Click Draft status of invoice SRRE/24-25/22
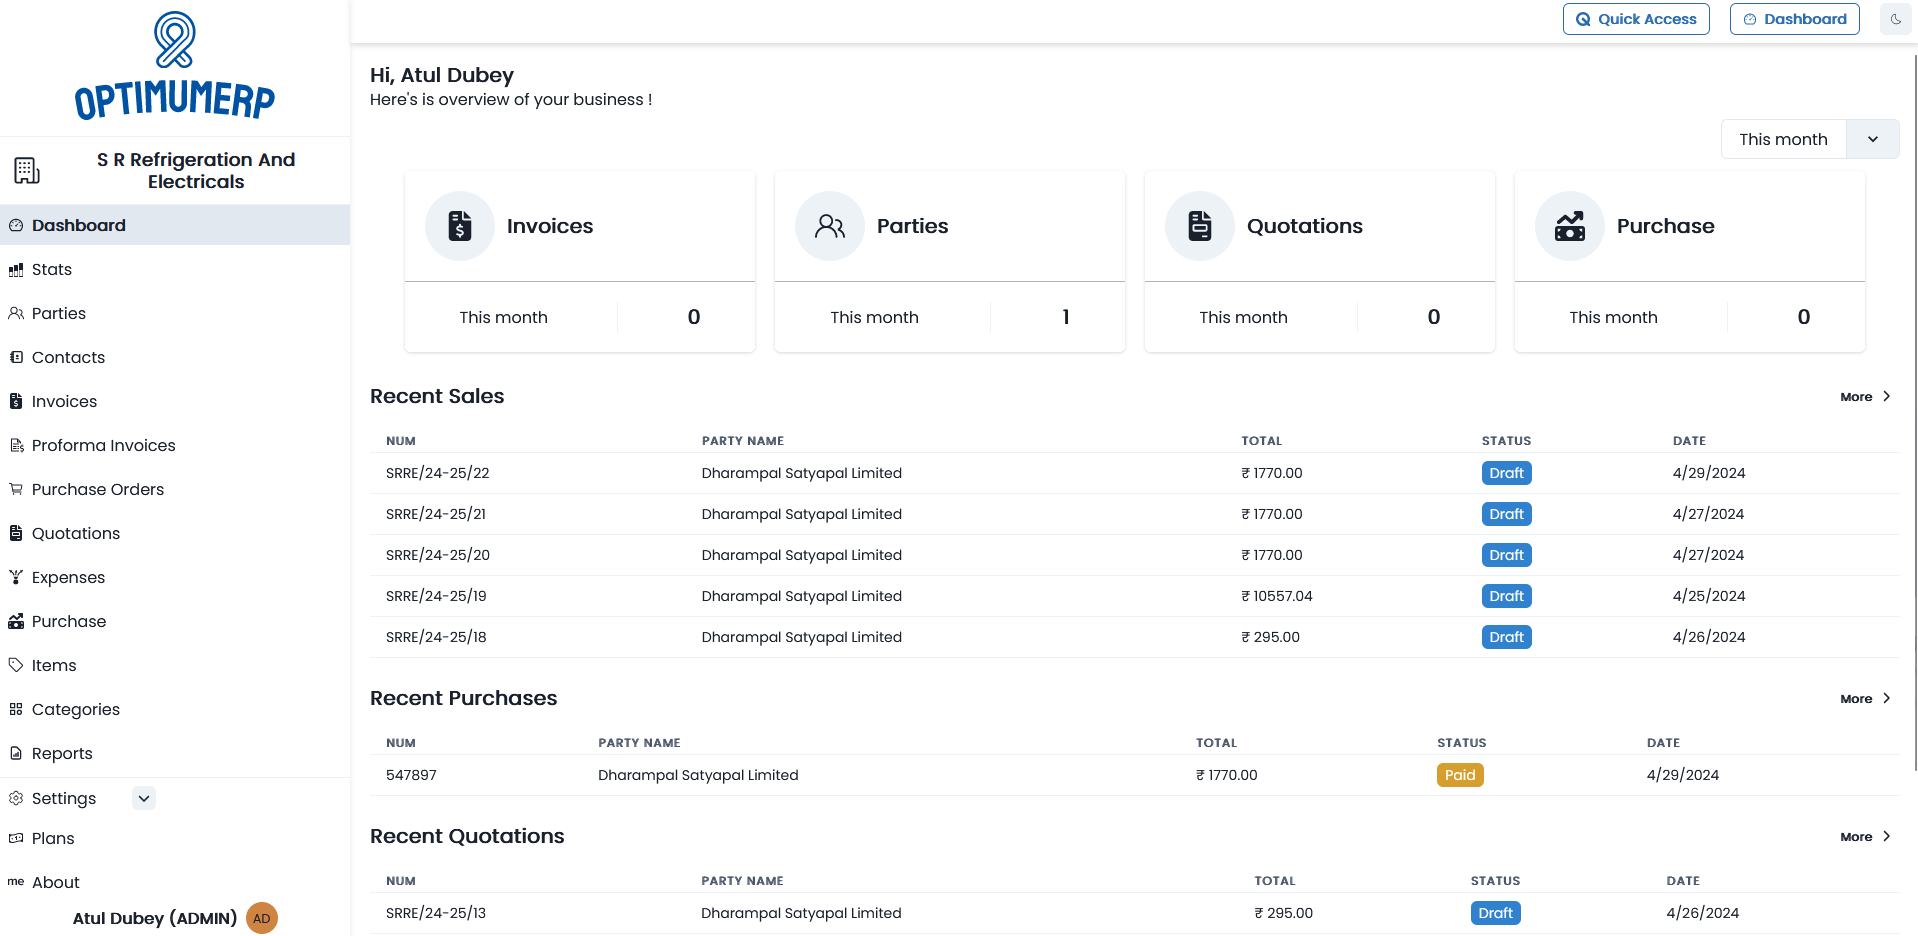This screenshot has height=936, width=1918. 1506,473
